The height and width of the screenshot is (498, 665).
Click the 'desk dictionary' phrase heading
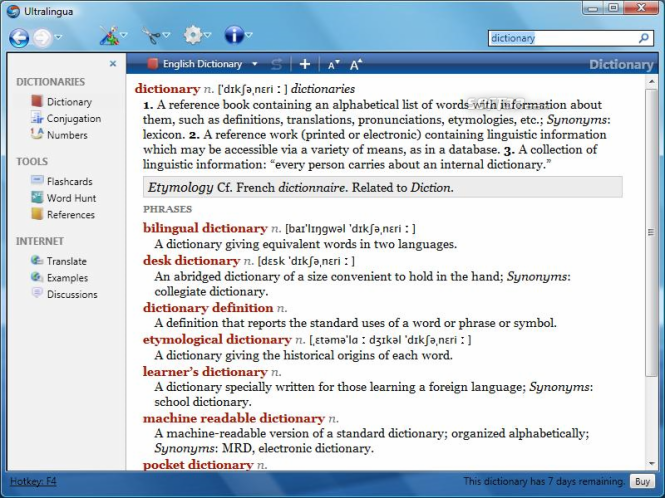pyautogui.click(x=191, y=260)
